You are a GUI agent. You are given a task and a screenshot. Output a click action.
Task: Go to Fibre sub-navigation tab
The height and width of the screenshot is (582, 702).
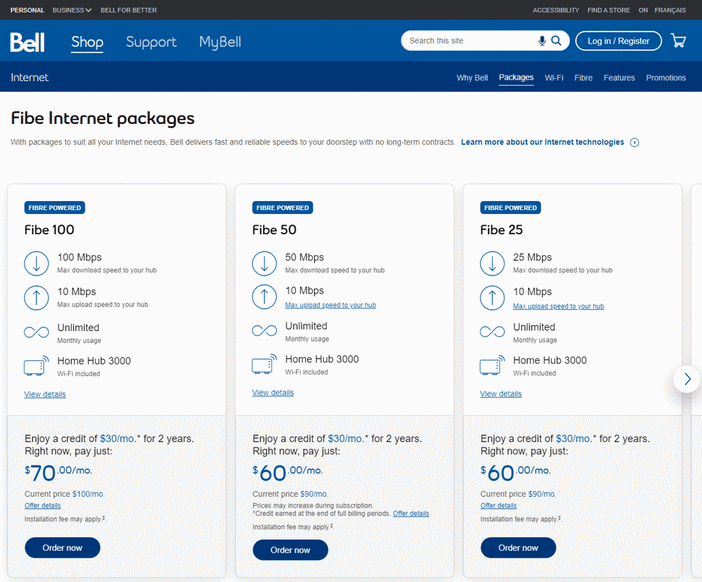[583, 77]
